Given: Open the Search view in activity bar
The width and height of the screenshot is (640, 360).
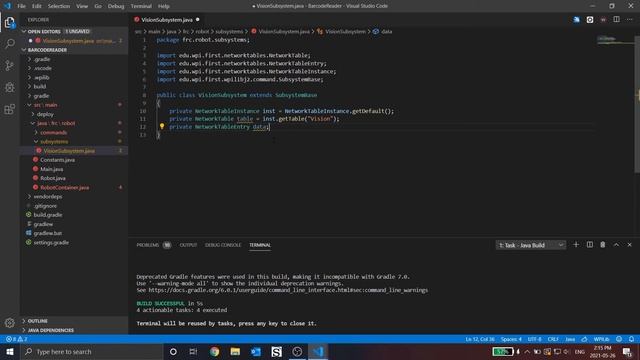Looking at the screenshot, I should [9, 43].
